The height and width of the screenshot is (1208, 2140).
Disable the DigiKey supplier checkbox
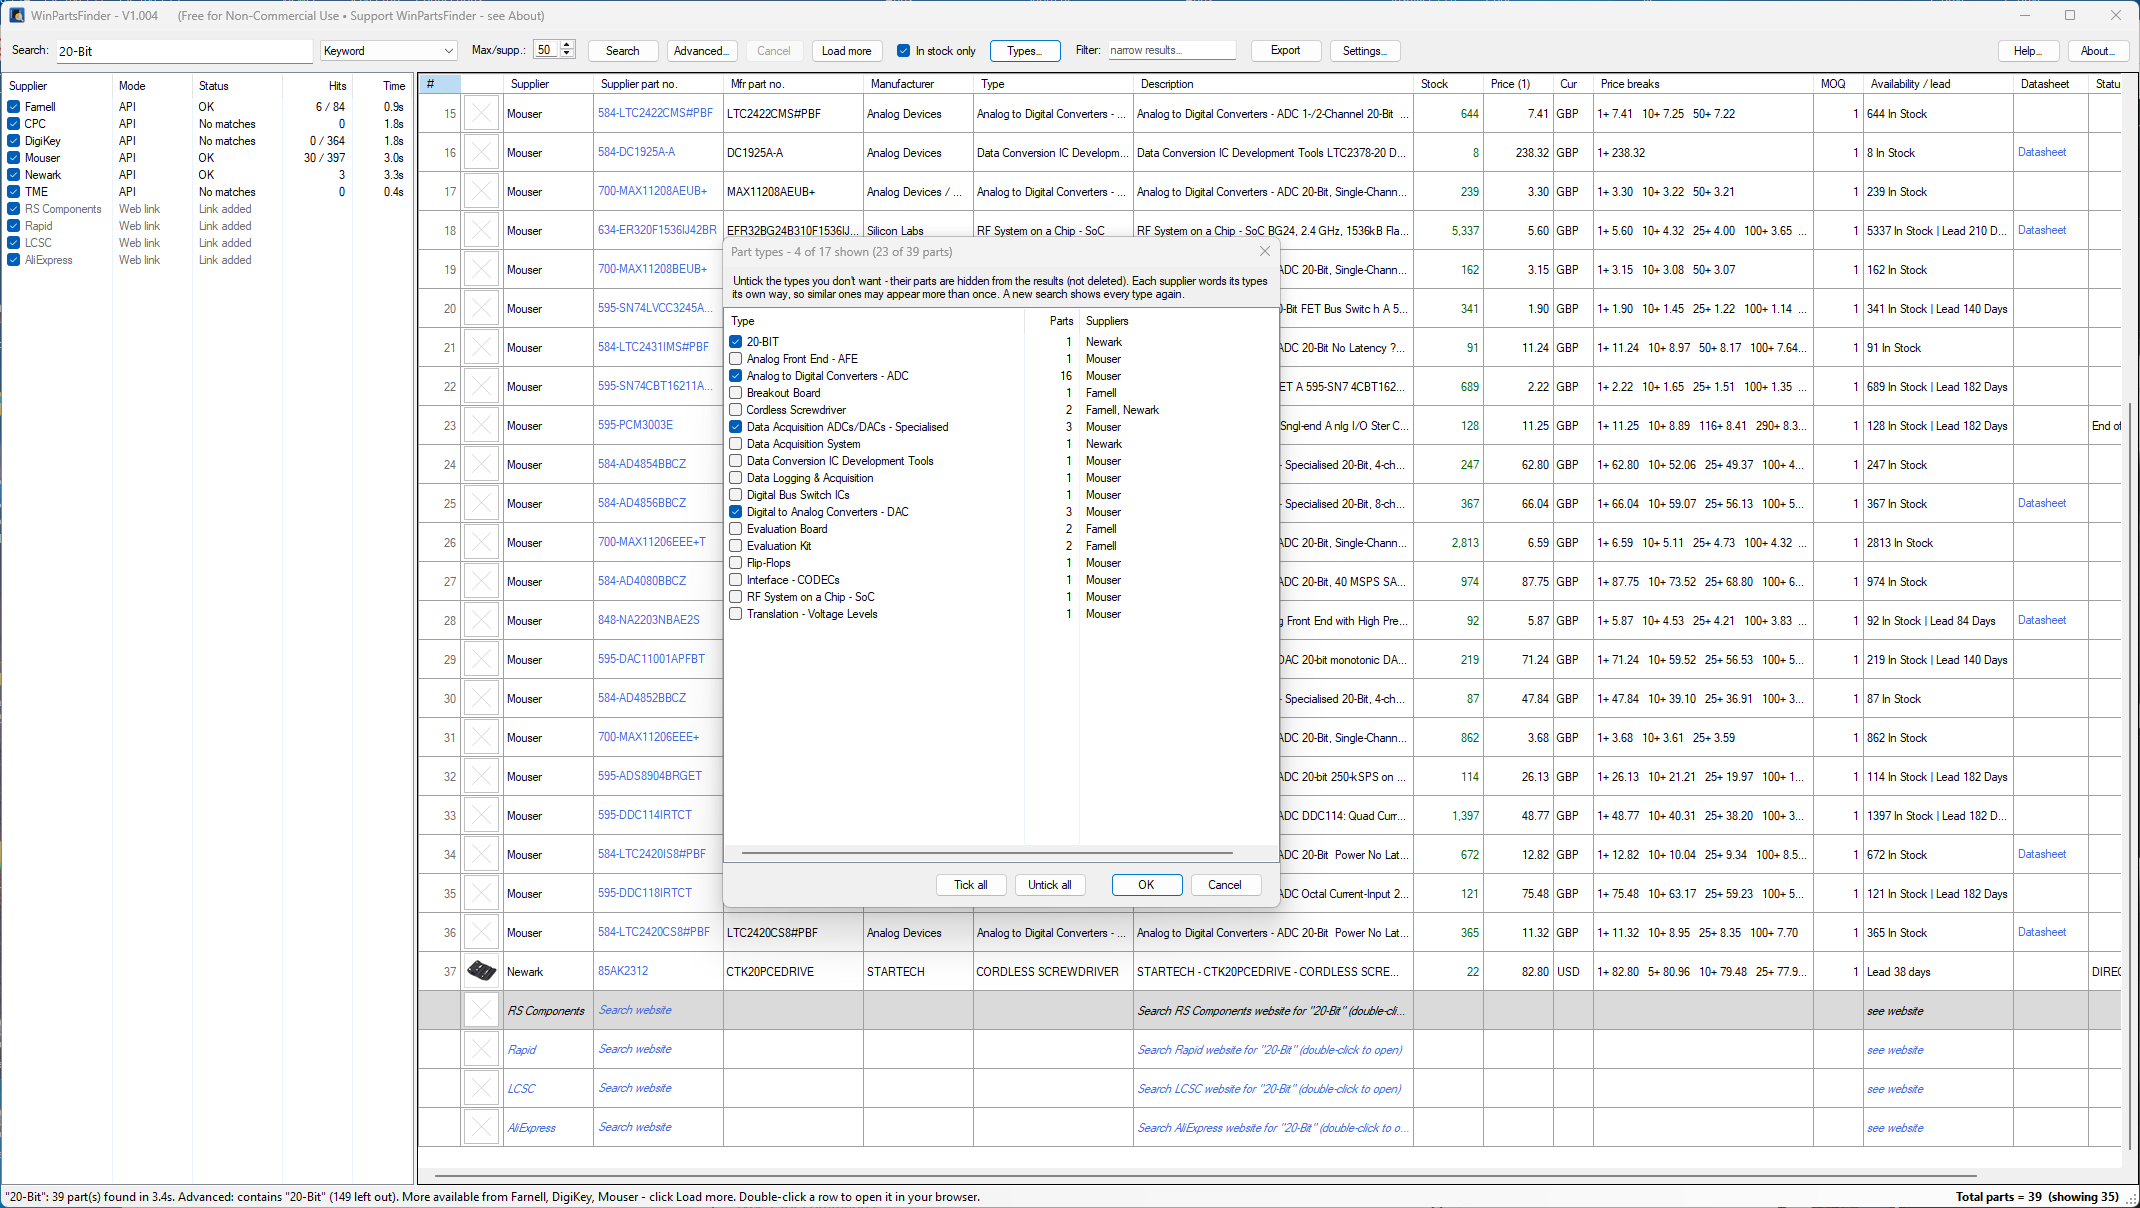[14, 141]
